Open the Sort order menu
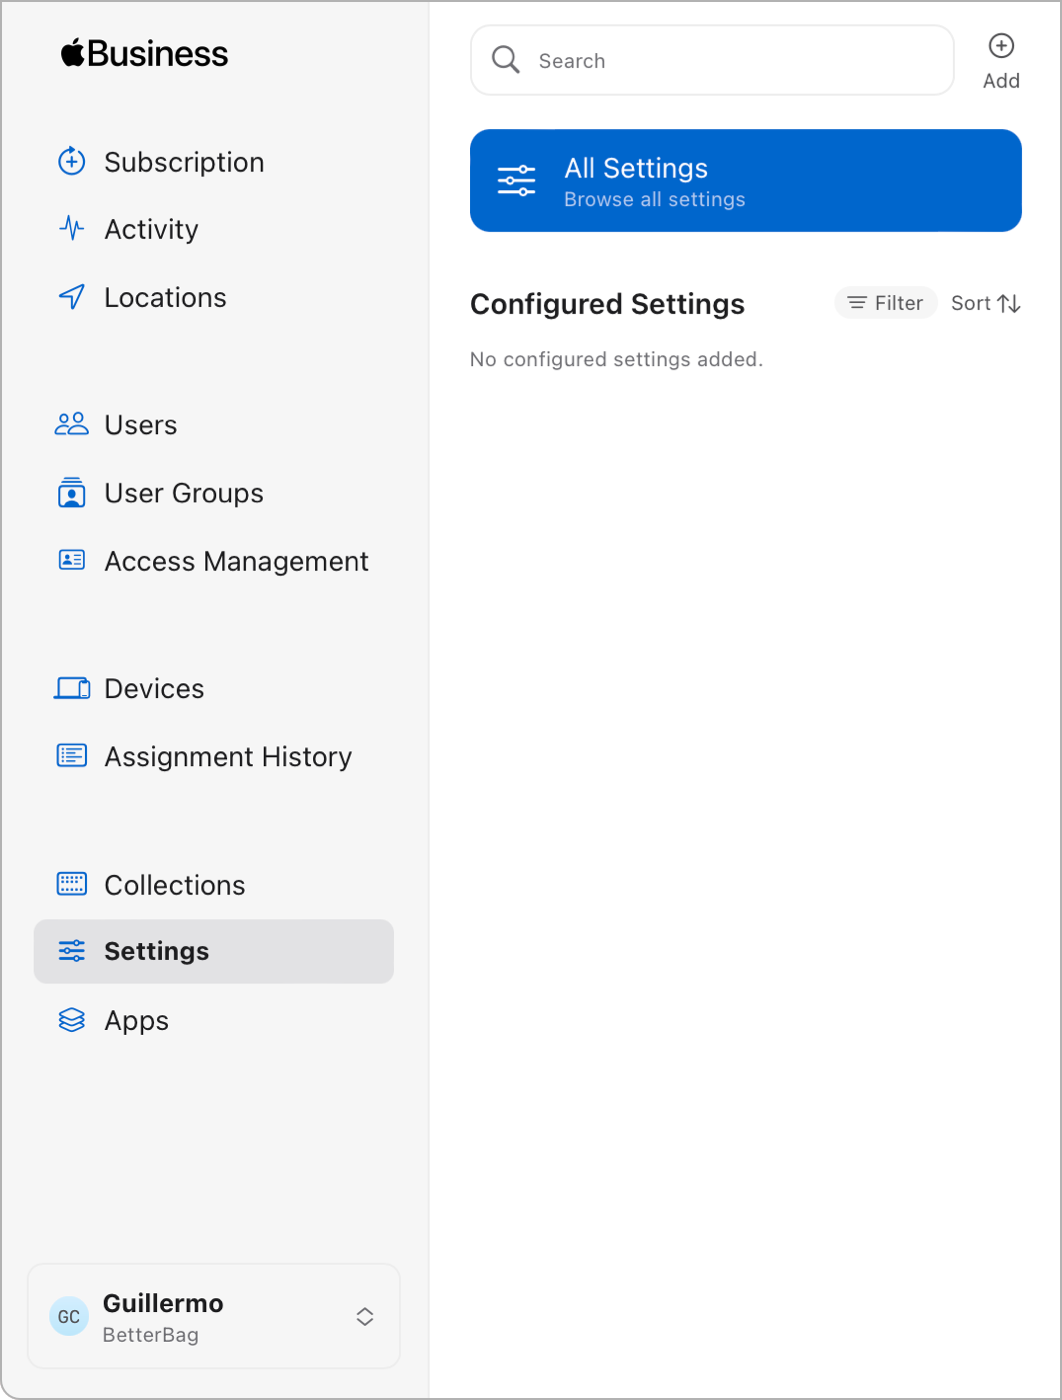 pyautogui.click(x=985, y=303)
